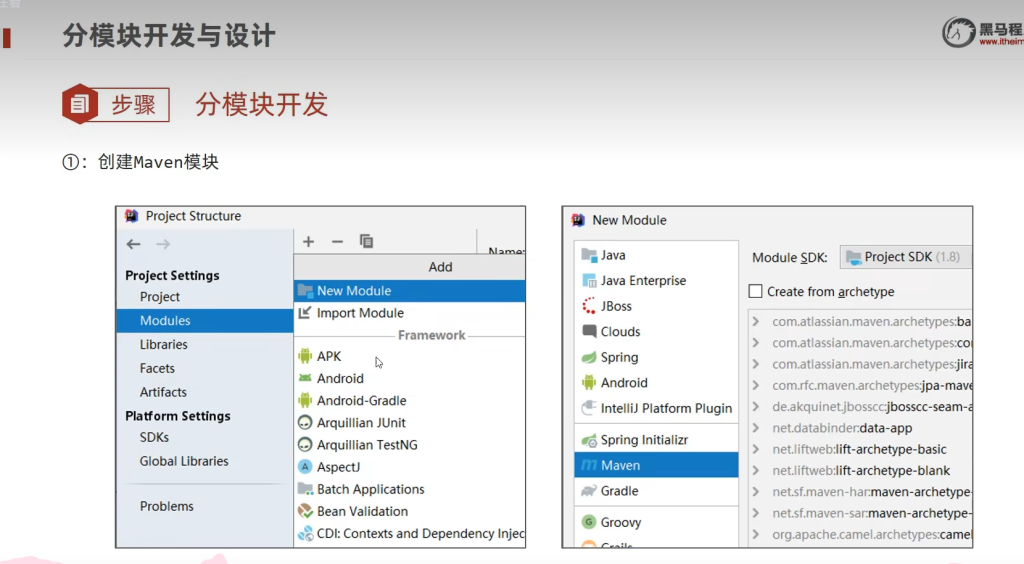Click the Gradle elephant icon
1024x564 pixels.
(588, 491)
